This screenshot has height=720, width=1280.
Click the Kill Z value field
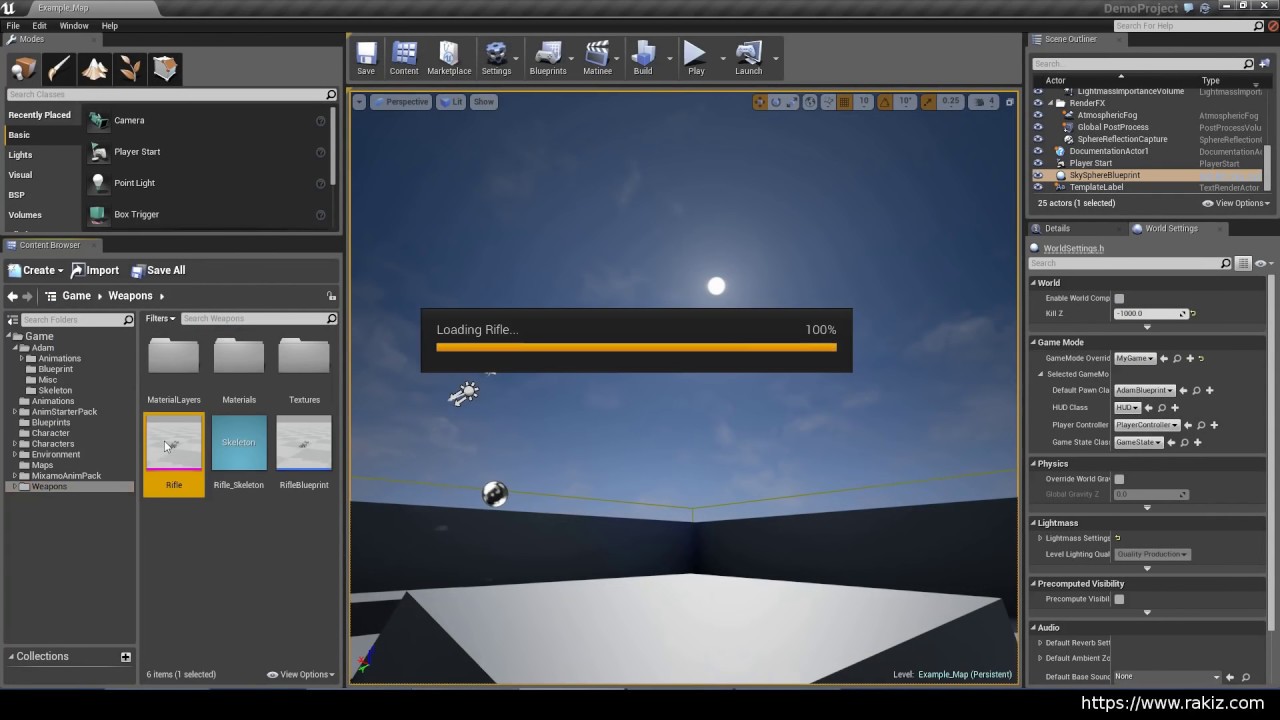(x=1150, y=314)
